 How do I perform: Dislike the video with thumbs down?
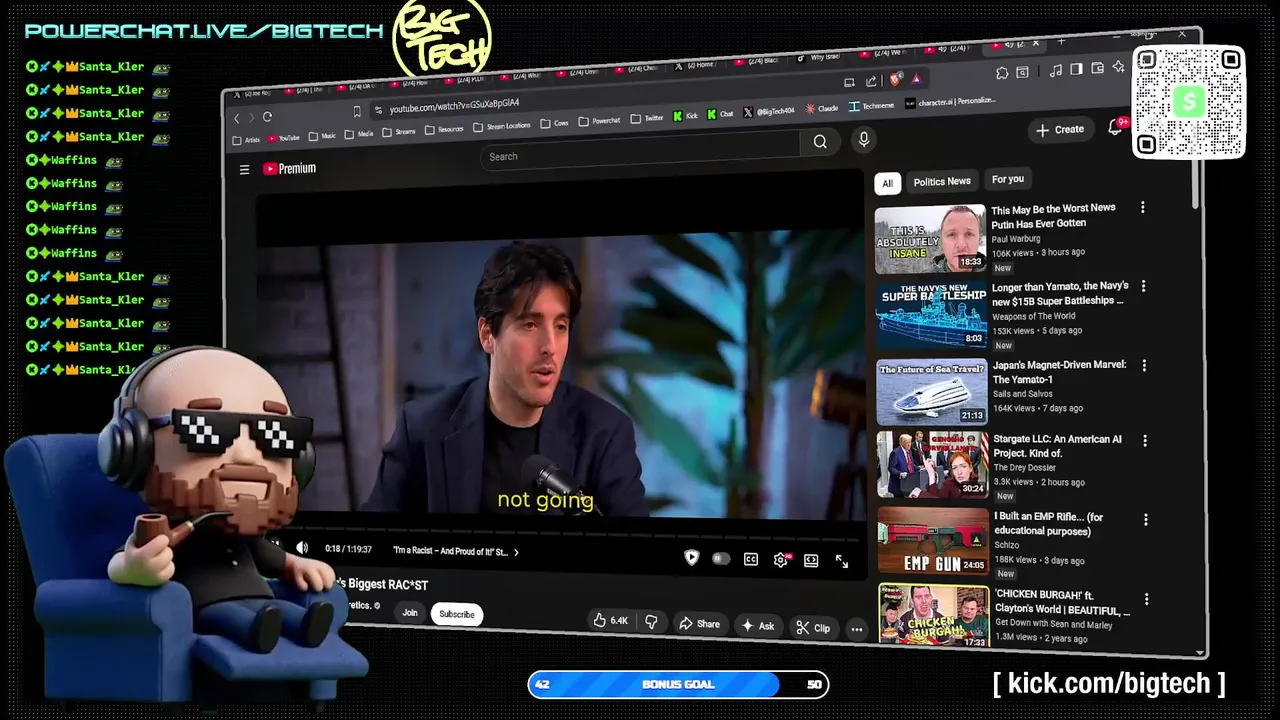(651, 622)
